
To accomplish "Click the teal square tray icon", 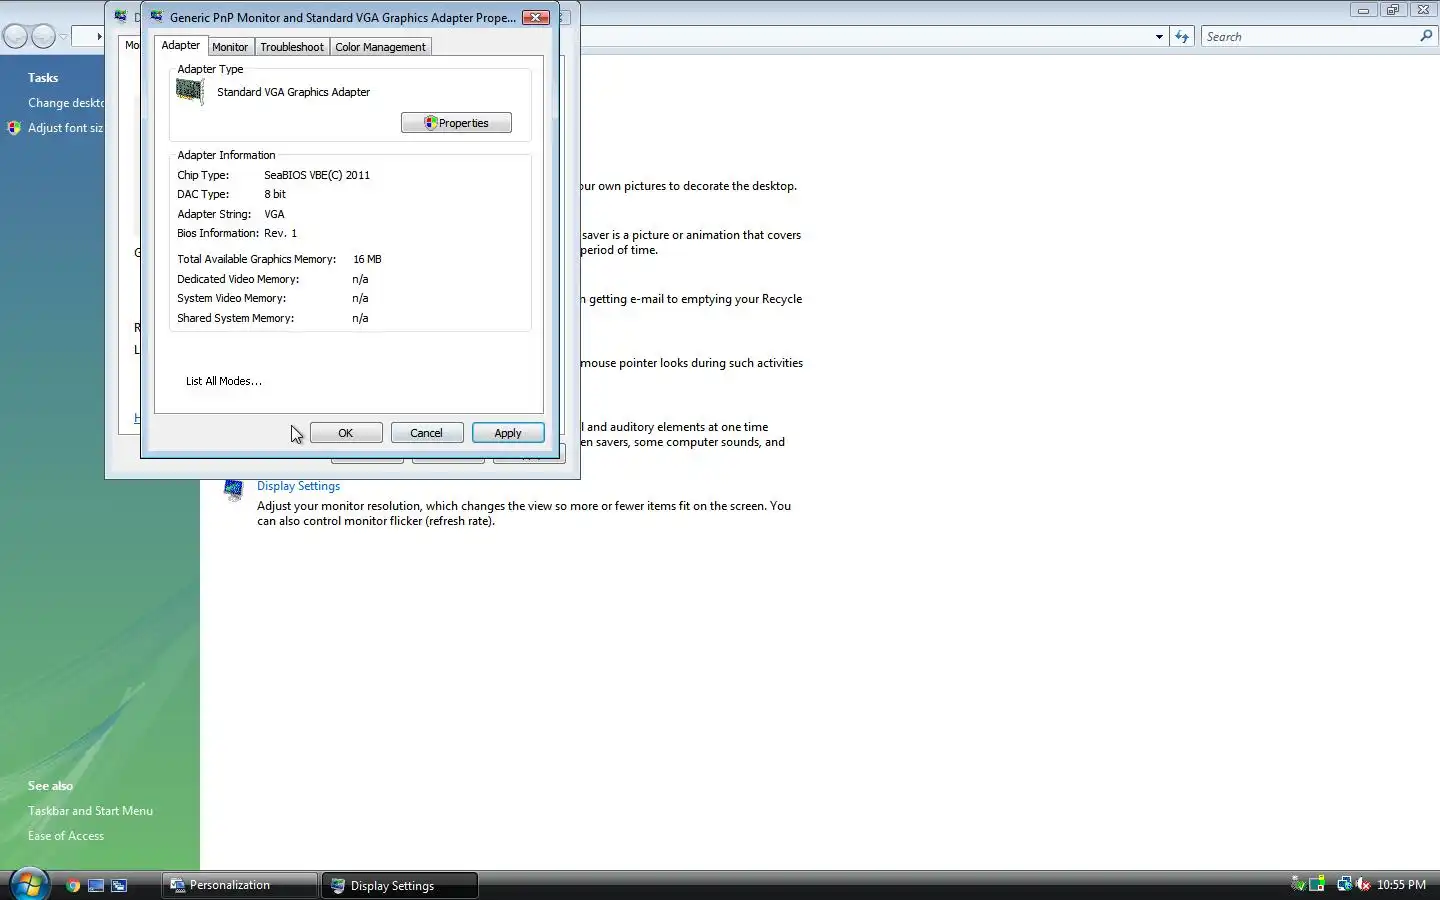I will [1317, 884].
